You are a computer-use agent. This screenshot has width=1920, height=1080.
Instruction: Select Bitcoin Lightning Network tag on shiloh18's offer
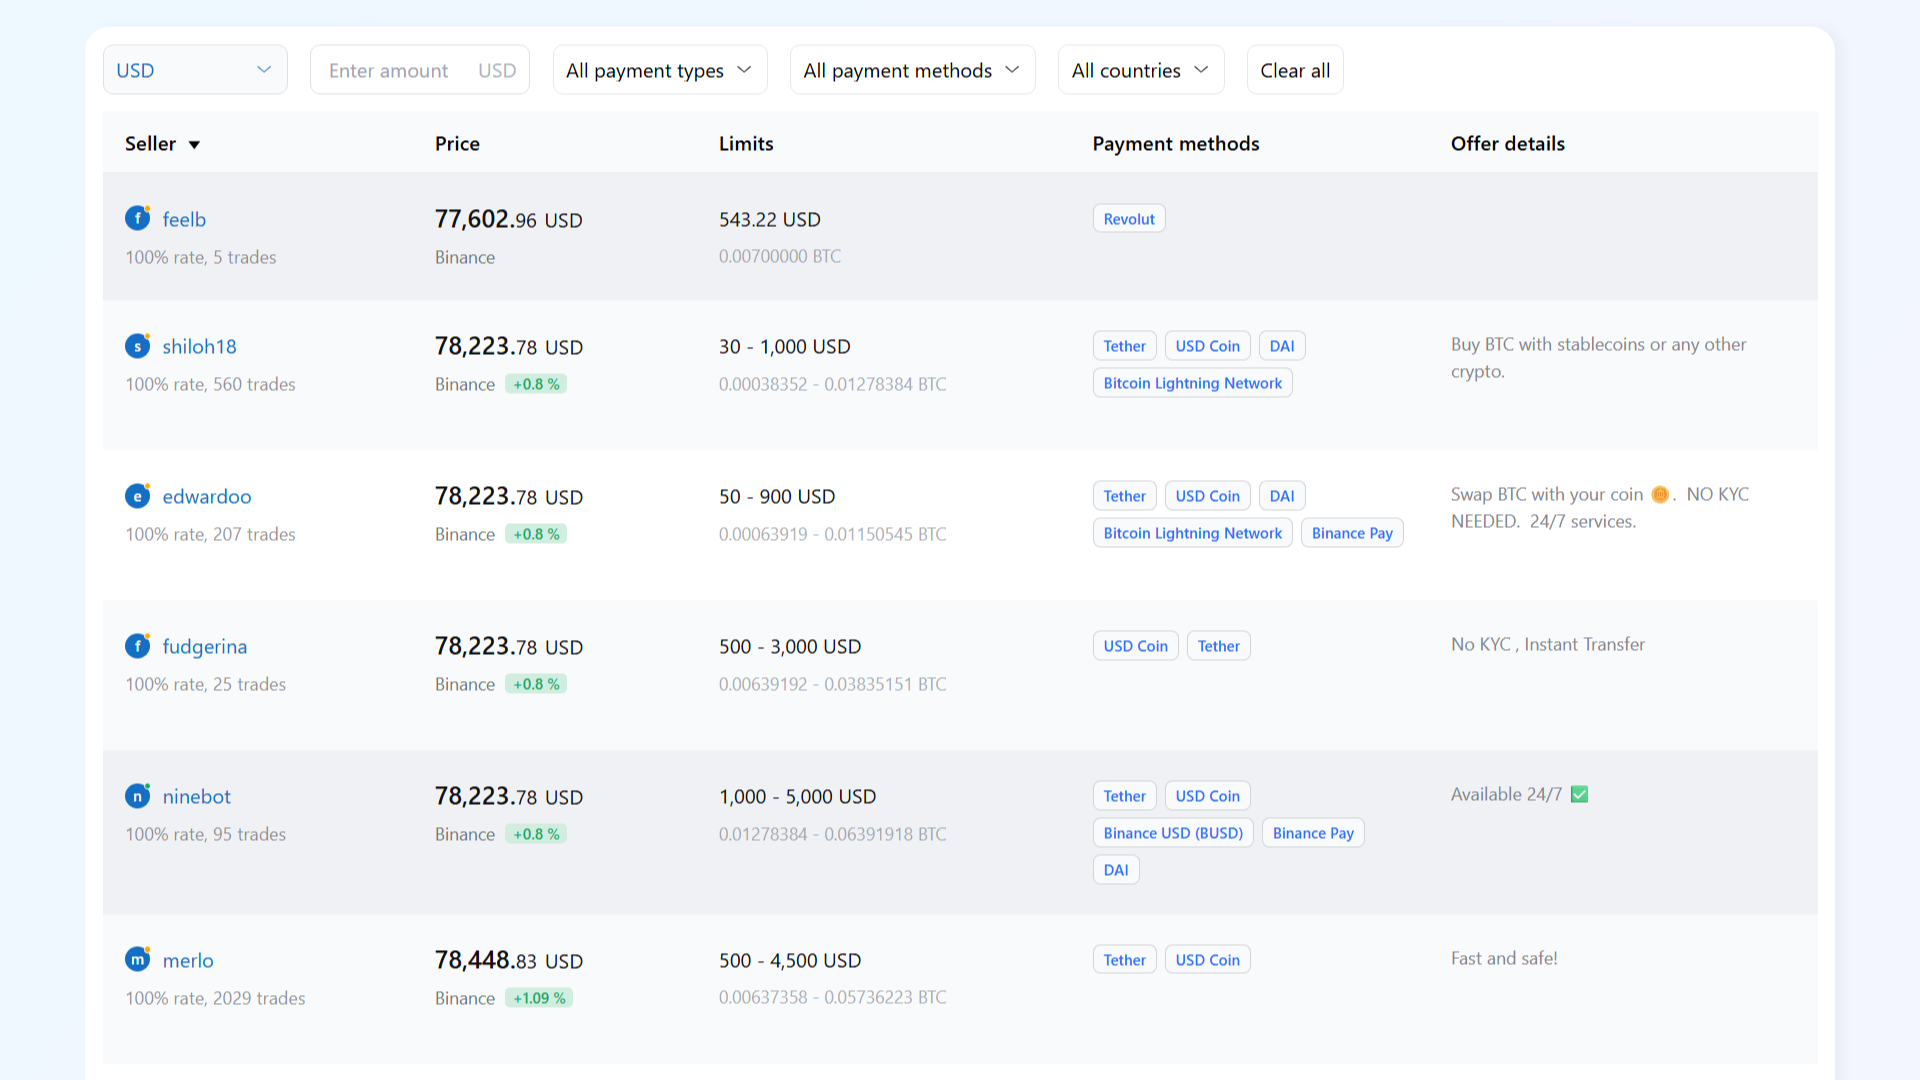(x=1192, y=382)
